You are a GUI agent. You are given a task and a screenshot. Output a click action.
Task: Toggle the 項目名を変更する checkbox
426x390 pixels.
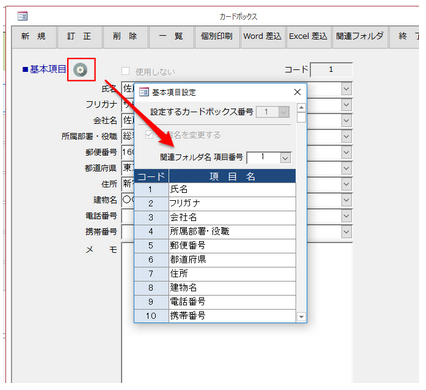pos(149,135)
